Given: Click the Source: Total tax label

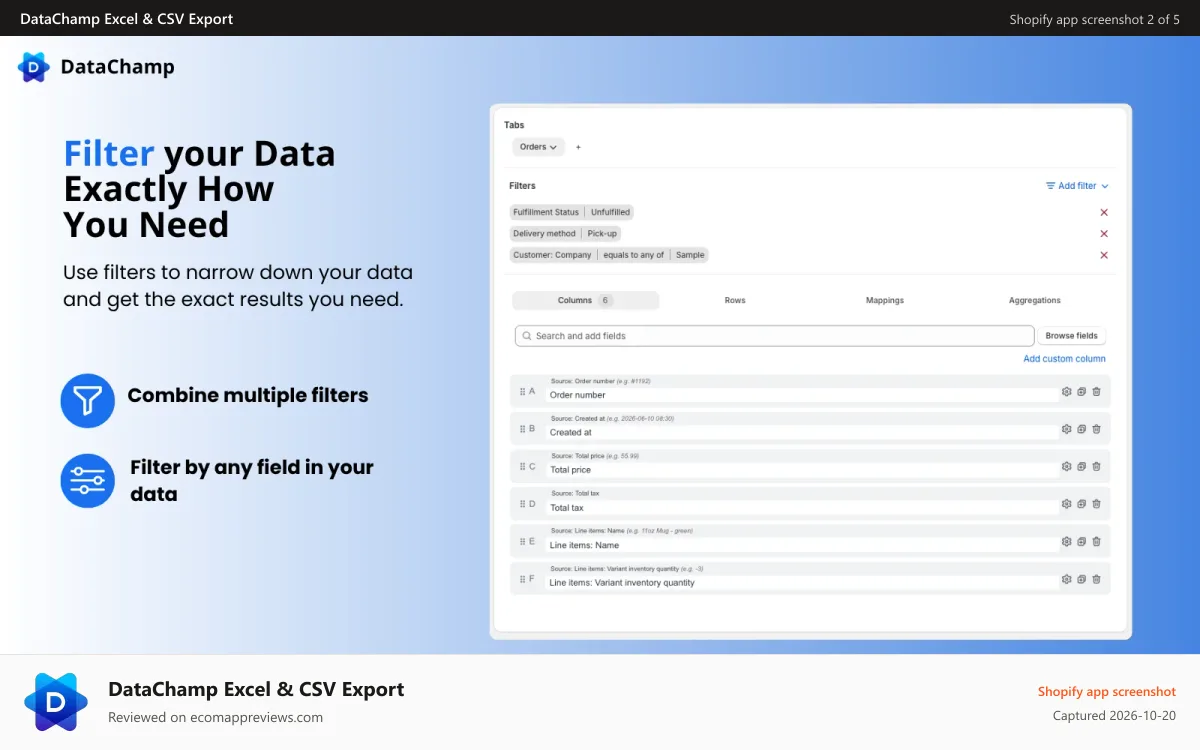Looking at the screenshot, I should pyautogui.click(x=575, y=493).
